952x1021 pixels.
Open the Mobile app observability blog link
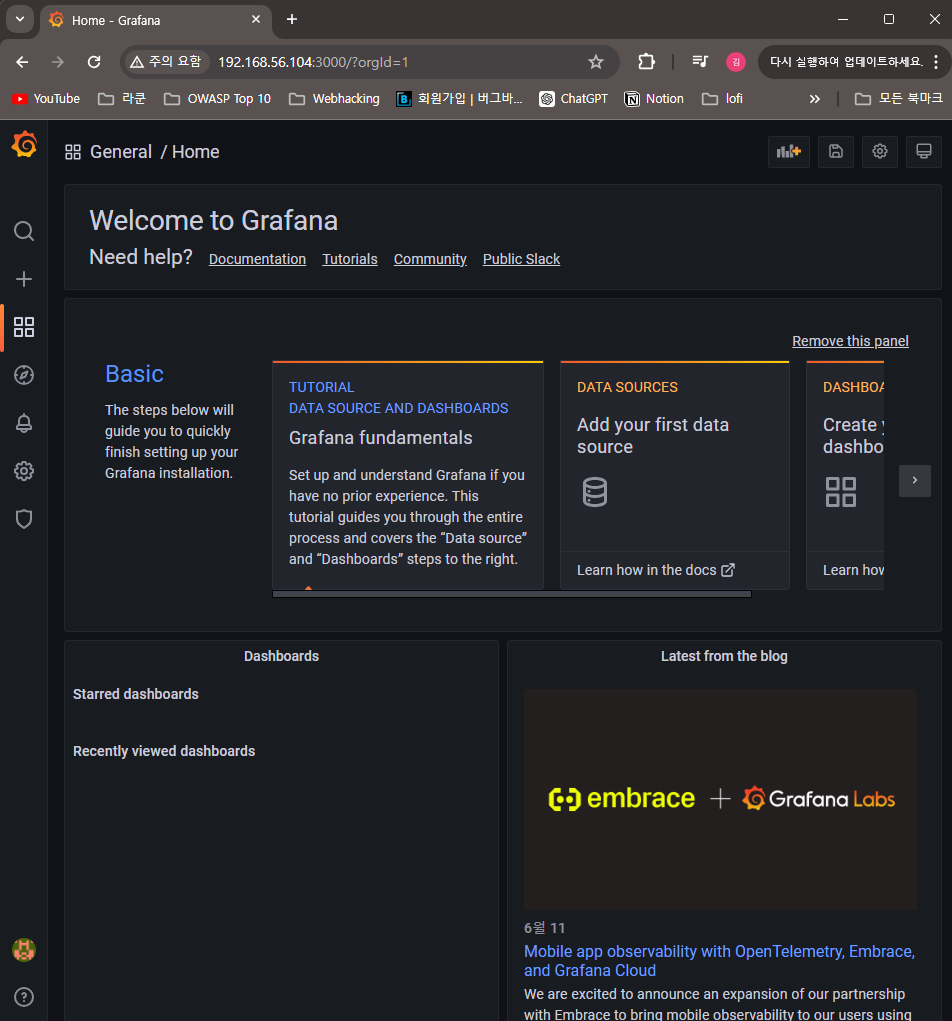tap(719, 960)
